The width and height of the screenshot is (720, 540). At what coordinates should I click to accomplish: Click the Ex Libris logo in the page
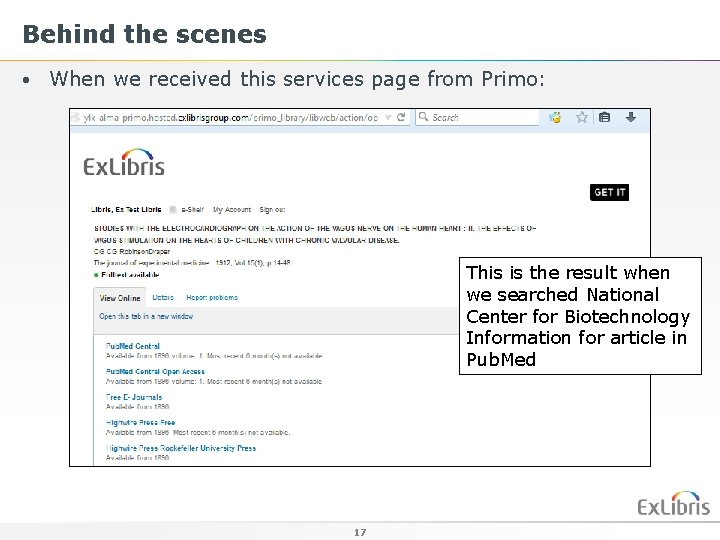point(124,163)
